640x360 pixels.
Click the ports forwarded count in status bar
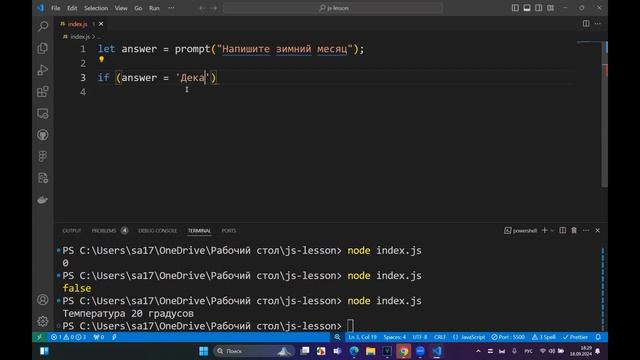pos(99,337)
